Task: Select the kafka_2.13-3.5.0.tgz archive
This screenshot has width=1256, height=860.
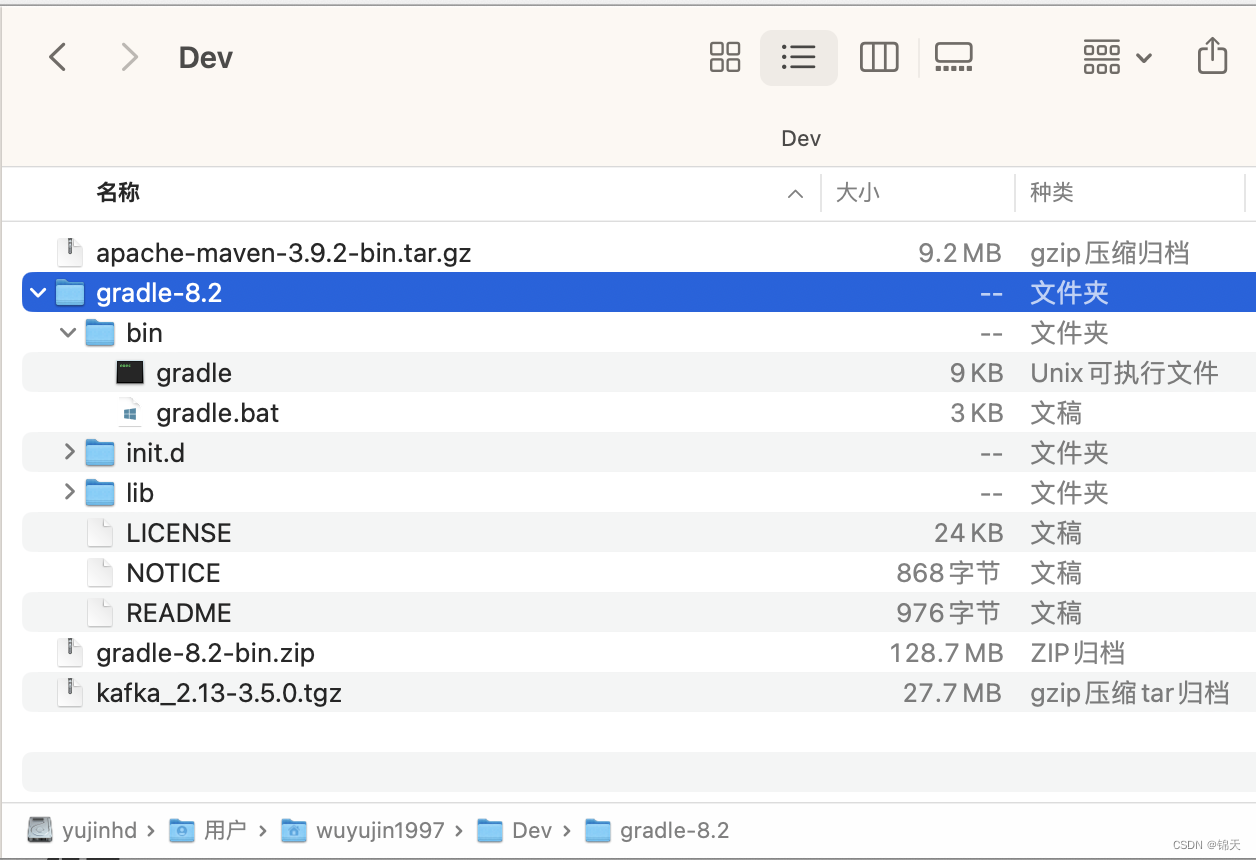Action: tap(218, 692)
